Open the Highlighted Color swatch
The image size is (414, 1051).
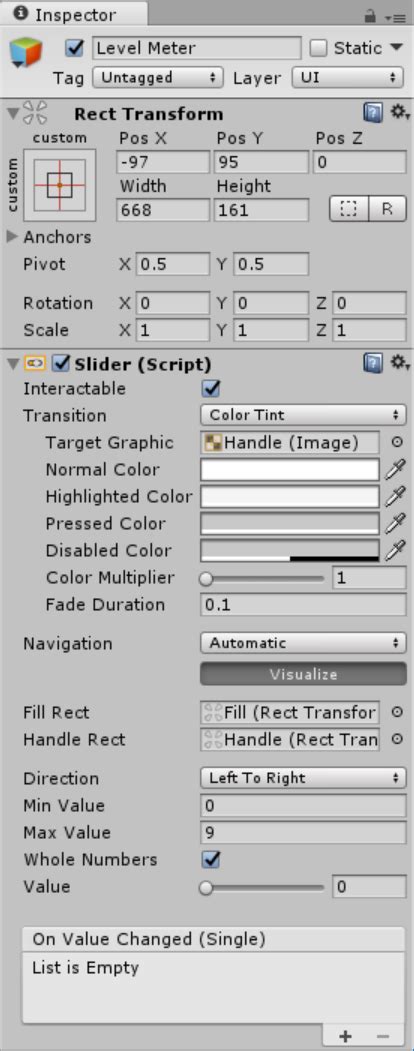(x=289, y=497)
